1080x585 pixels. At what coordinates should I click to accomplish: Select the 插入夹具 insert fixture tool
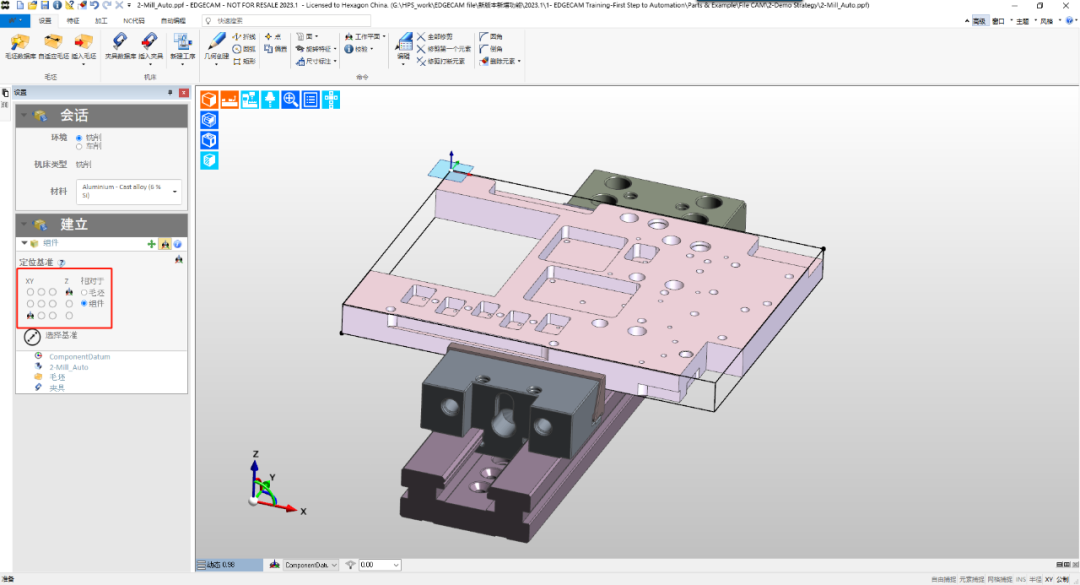[x=150, y=46]
